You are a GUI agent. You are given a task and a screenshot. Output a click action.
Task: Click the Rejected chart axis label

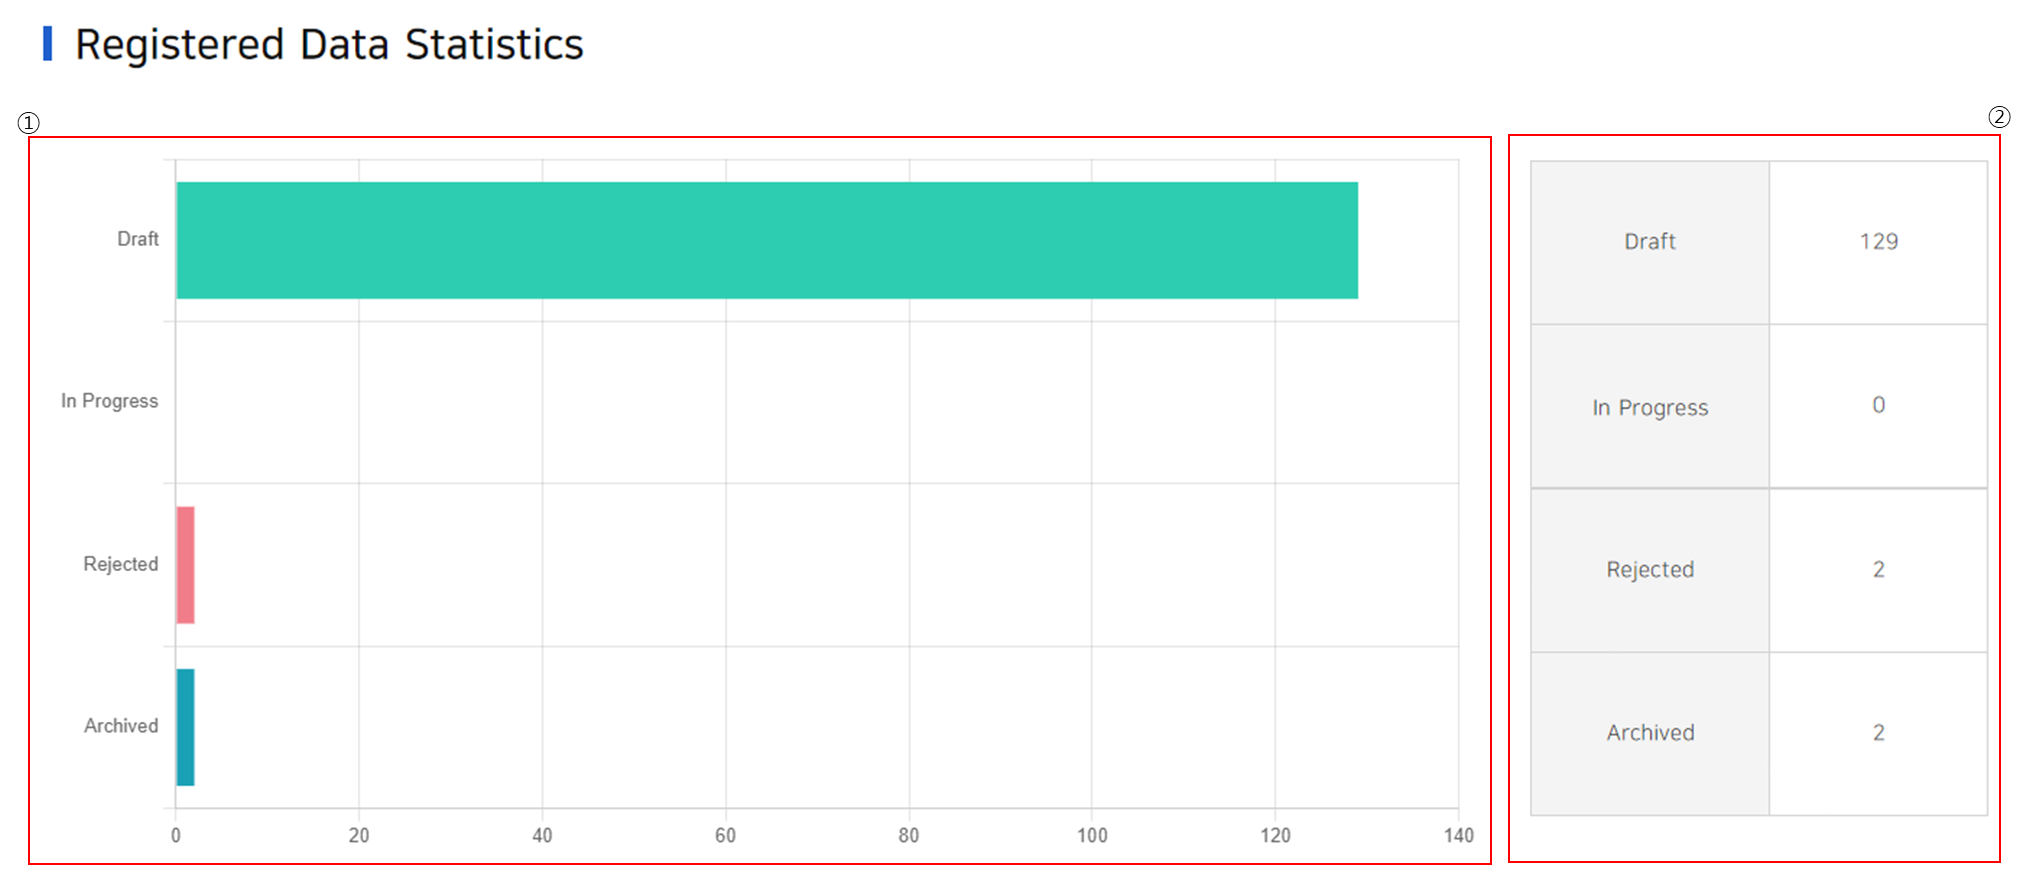coord(120,564)
